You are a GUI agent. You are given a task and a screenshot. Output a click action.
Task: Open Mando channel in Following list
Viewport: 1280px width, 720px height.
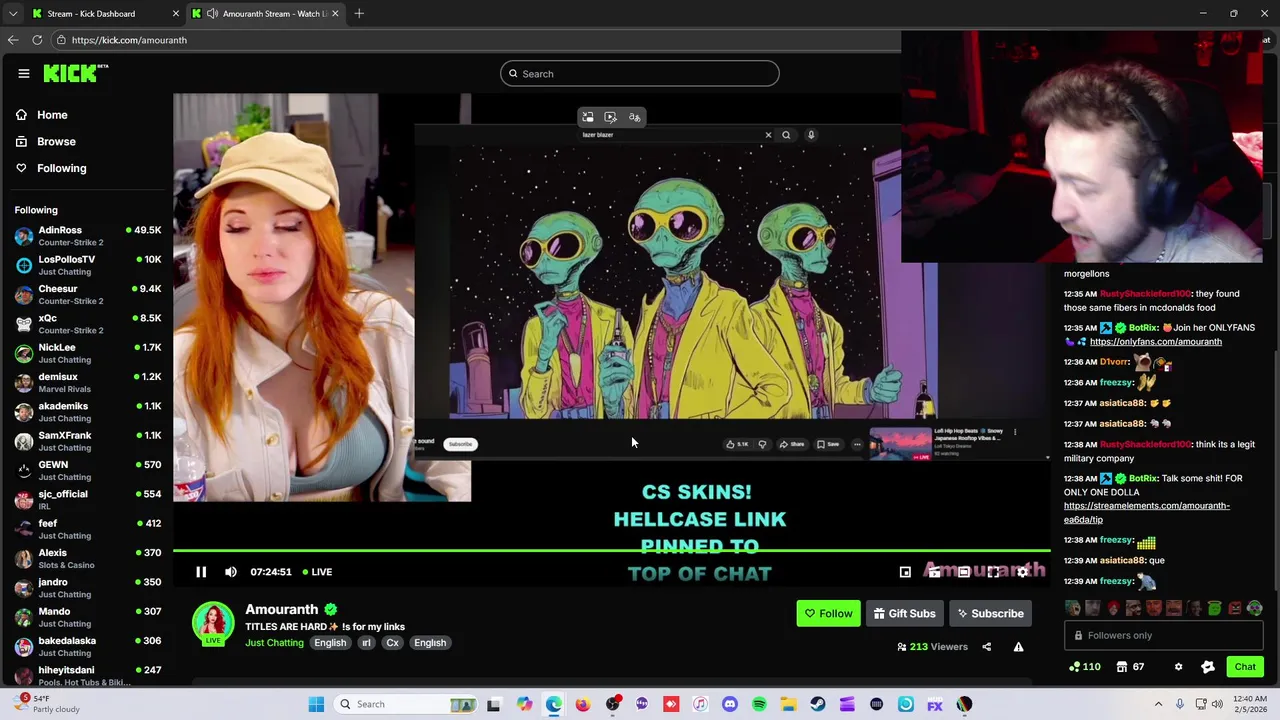(x=88, y=617)
